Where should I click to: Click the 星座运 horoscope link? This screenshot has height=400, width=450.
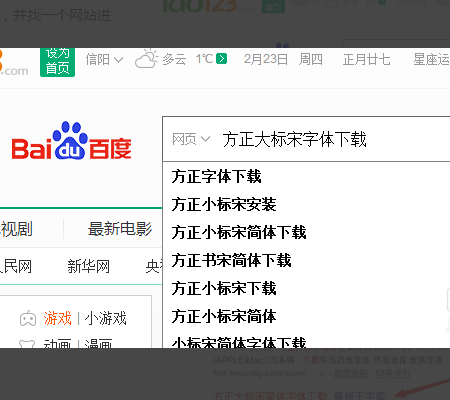[431, 60]
